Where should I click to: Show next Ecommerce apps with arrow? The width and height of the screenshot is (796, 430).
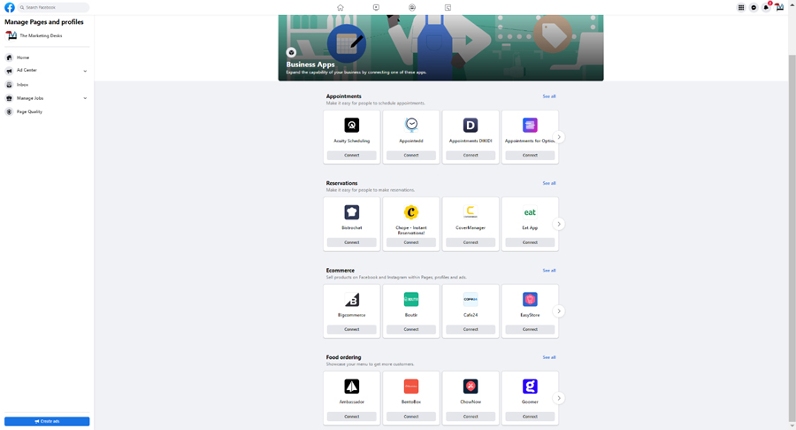(x=559, y=311)
